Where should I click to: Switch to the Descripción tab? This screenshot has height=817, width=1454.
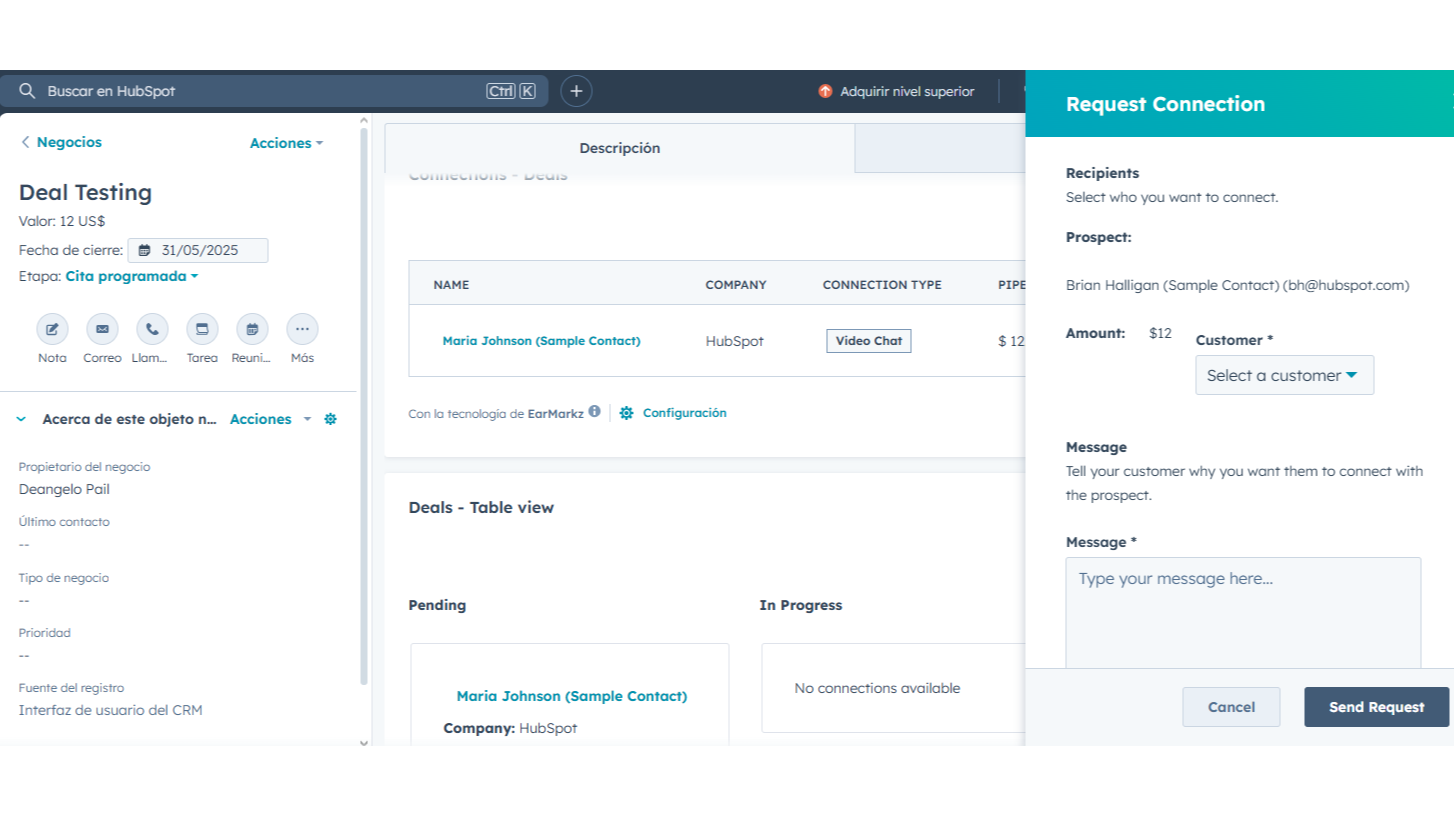click(619, 148)
